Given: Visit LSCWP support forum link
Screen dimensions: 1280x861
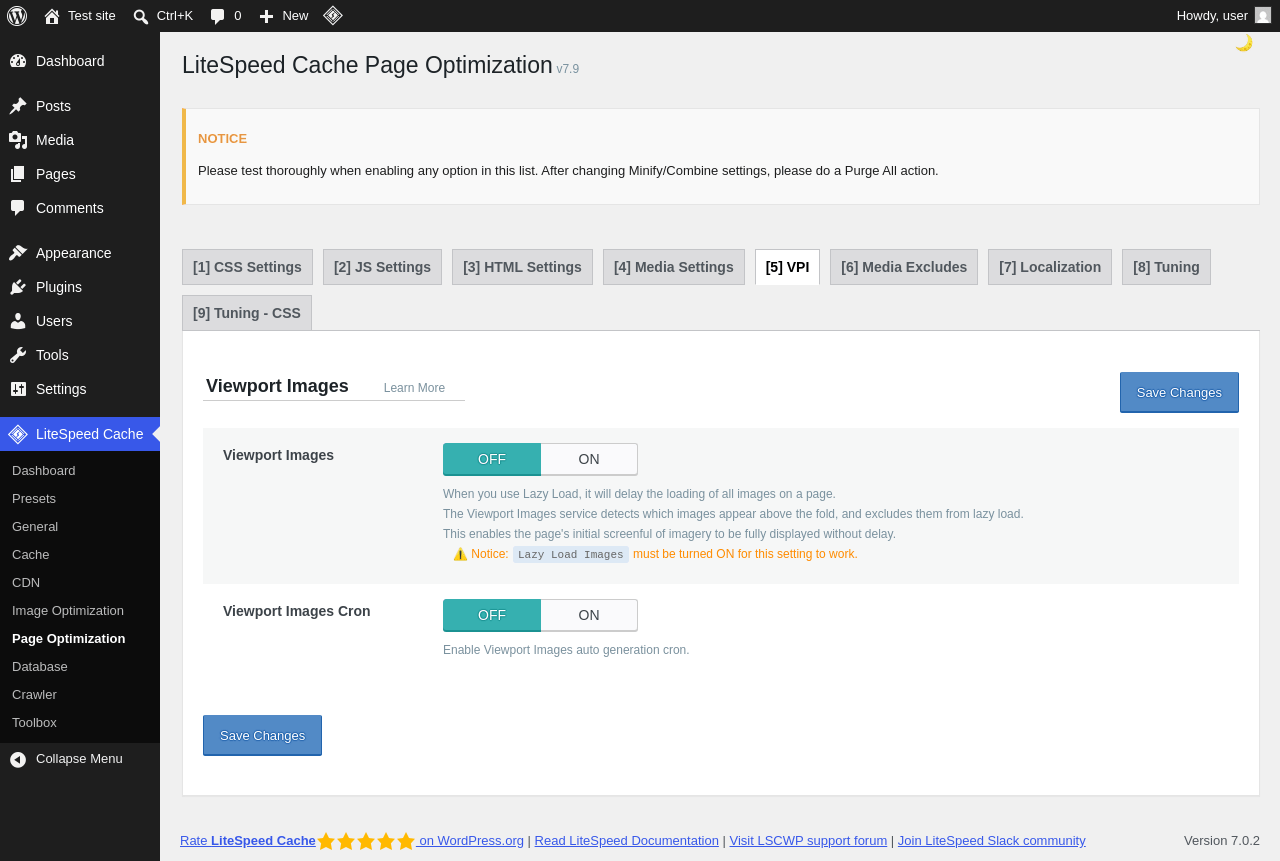Looking at the screenshot, I should (x=808, y=841).
